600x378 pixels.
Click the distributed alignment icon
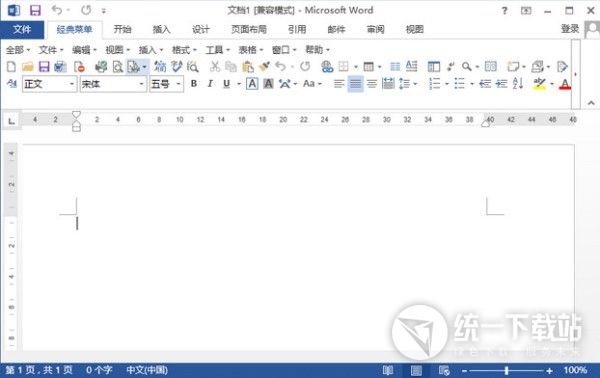click(388, 83)
